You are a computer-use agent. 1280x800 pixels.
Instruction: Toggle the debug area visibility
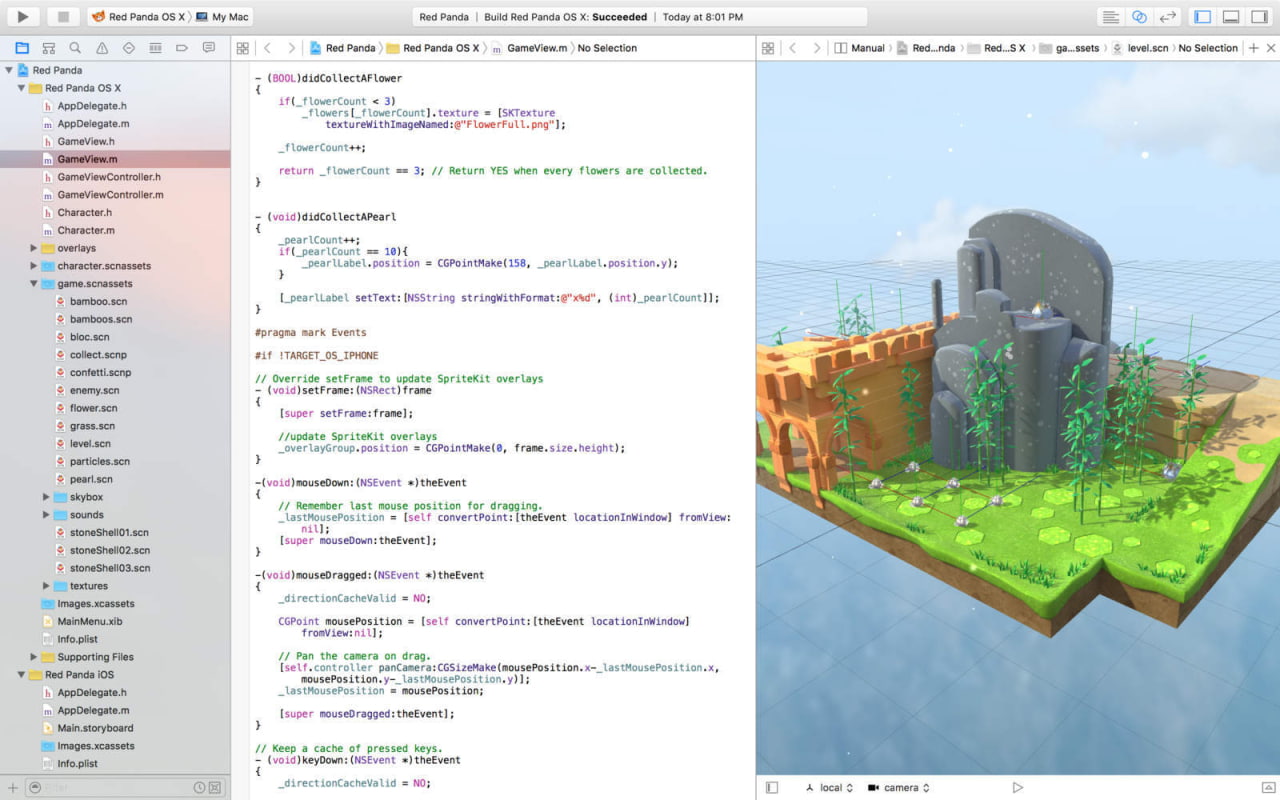[1230, 15]
